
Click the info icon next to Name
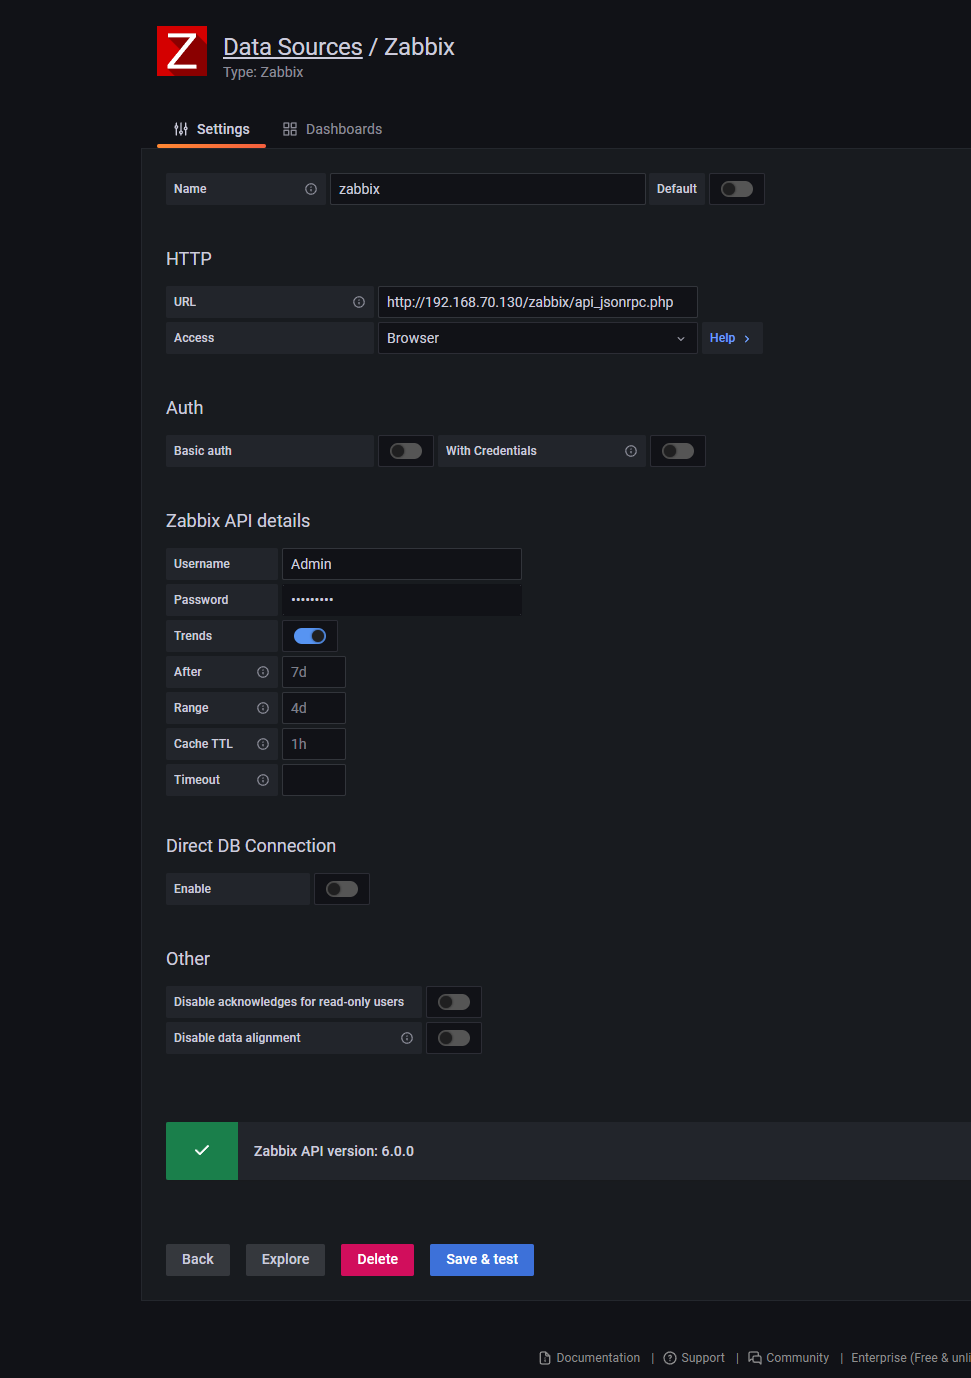[x=311, y=189]
